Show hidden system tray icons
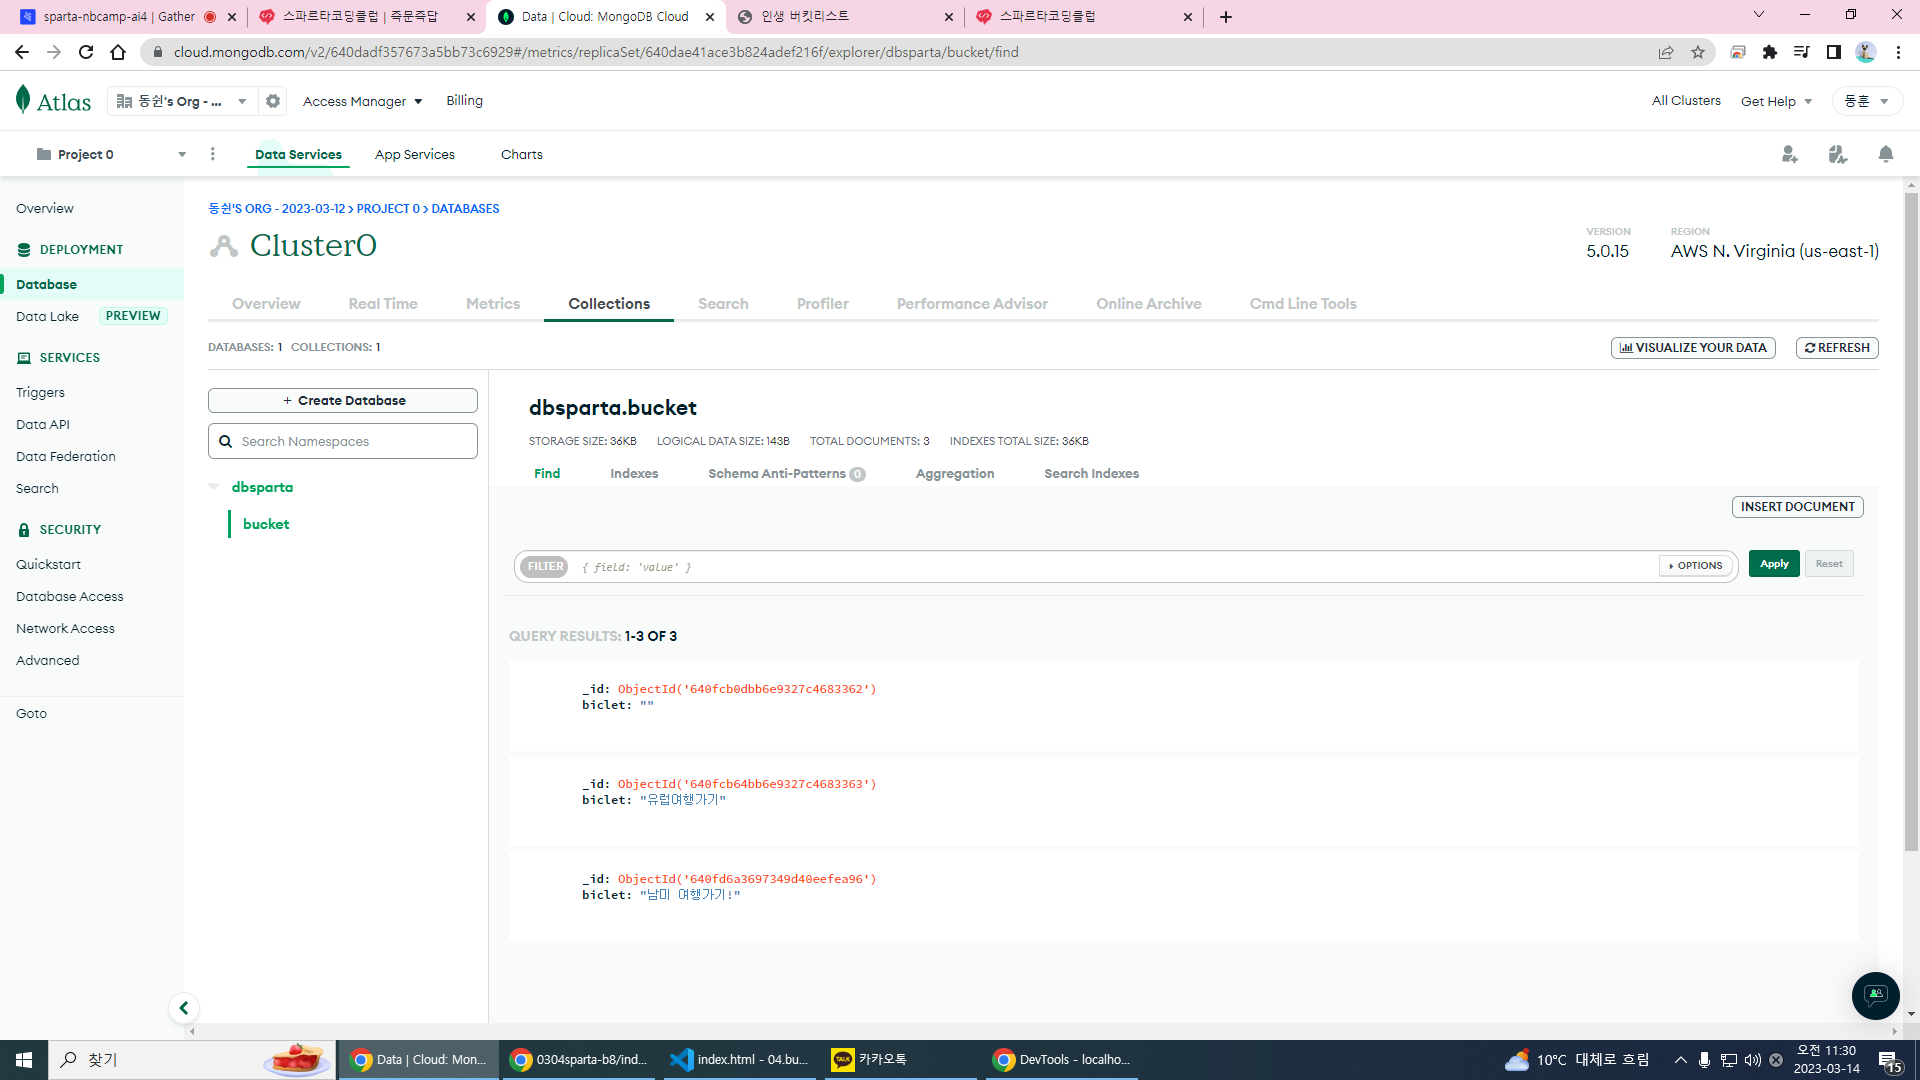1920x1080 pixels. pos(1681,1060)
